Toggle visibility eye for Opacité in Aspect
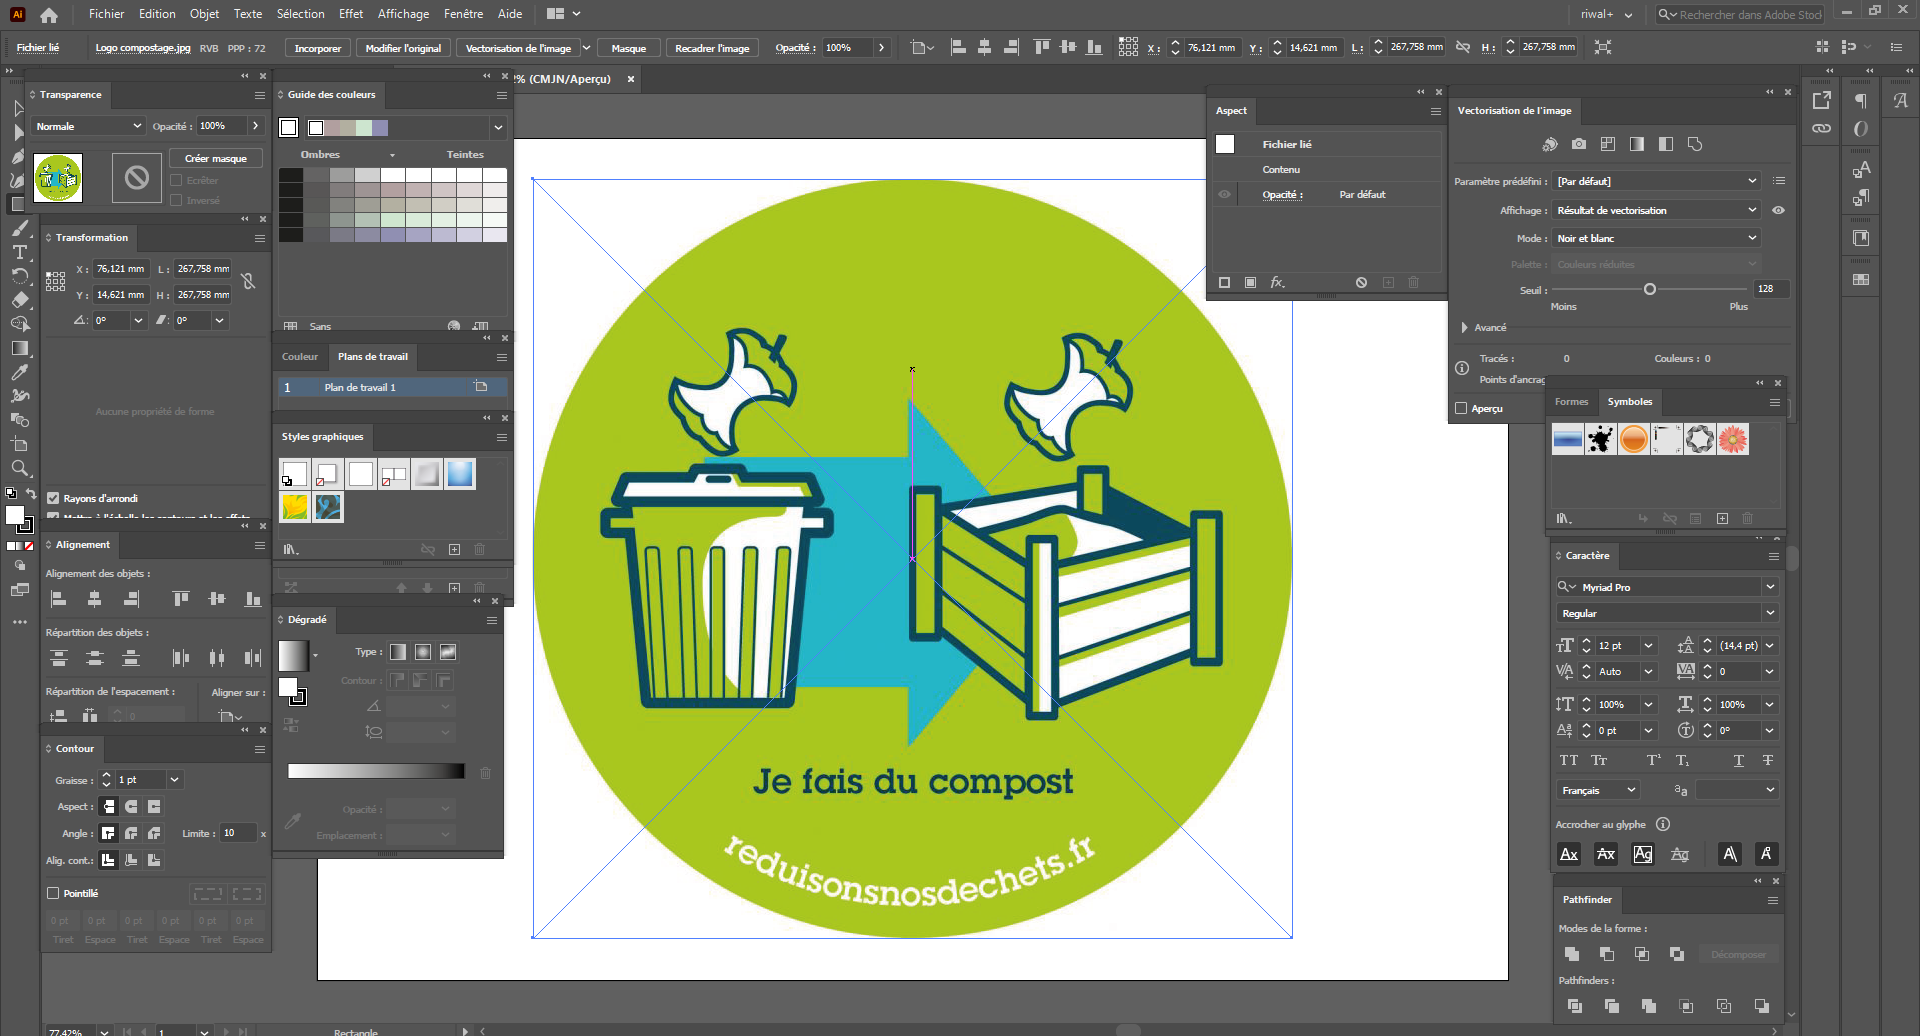Viewport: 1920px width, 1036px height. [1224, 194]
